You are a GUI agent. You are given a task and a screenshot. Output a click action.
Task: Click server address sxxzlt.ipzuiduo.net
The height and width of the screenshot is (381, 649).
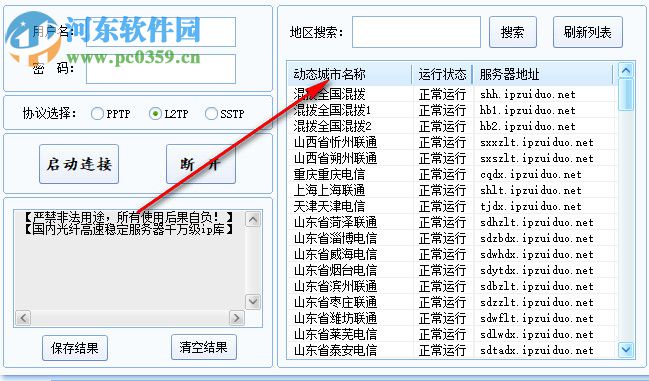pyautogui.click(x=537, y=143)
